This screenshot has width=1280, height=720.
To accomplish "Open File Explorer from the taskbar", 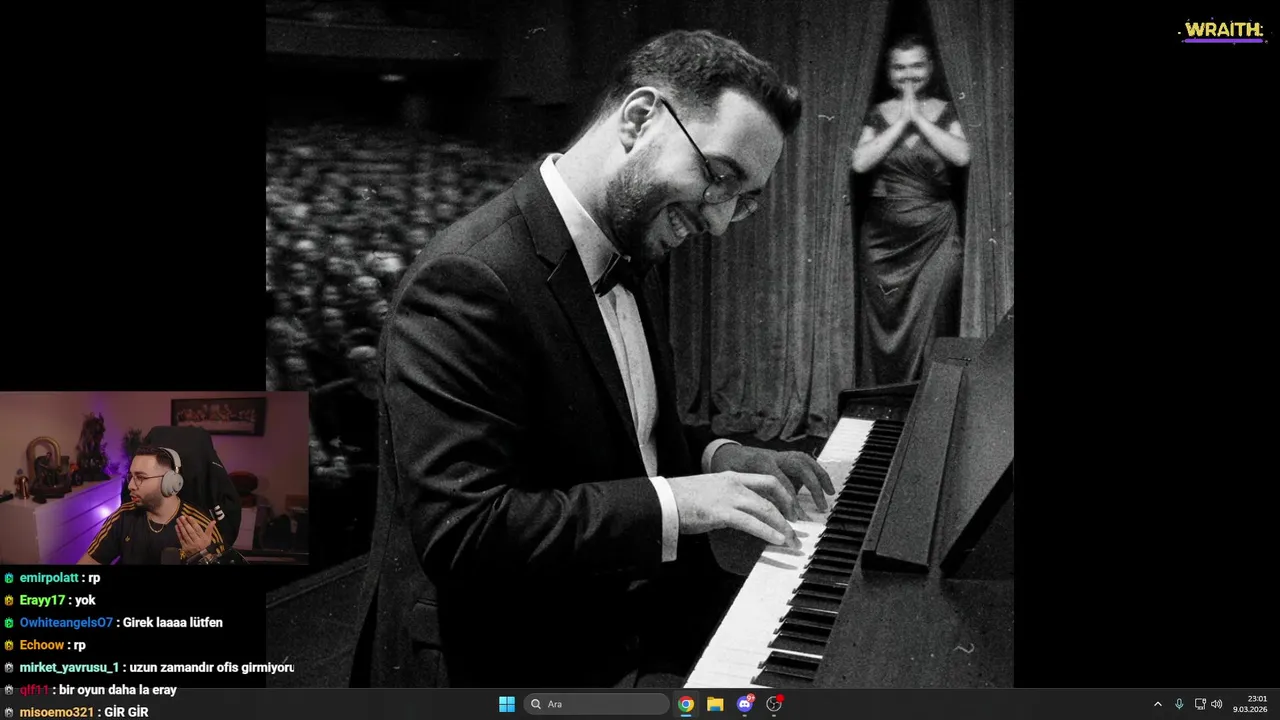I will [715, 704].
